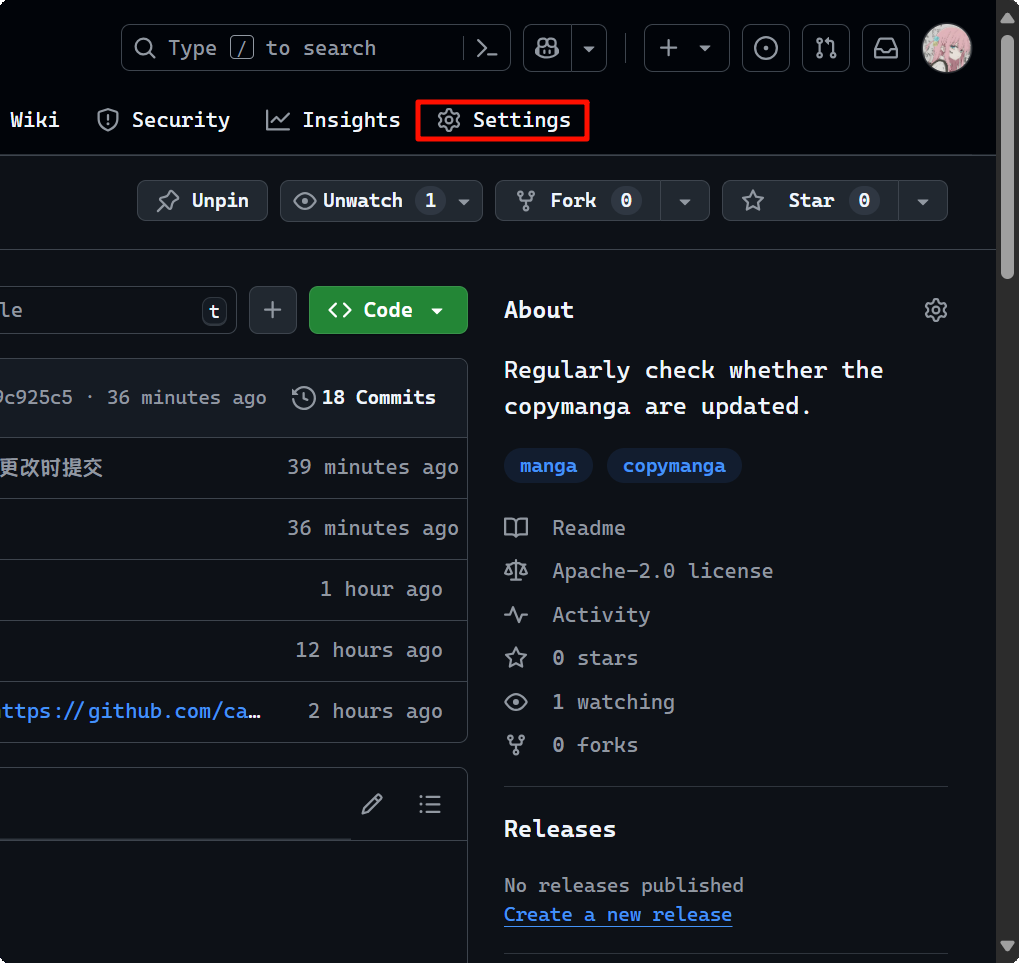The image size is (1019, 963).
Task: Click Create a new release link
Action: (x=618, y=915)
